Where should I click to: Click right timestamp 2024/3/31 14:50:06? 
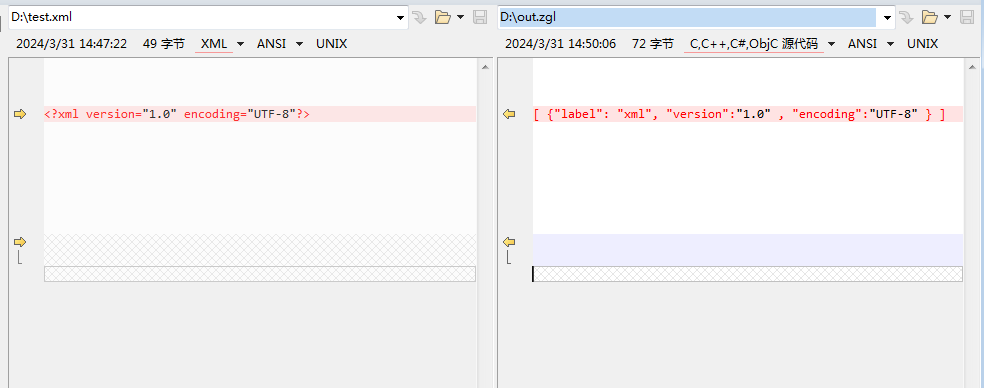pos(560,44)
